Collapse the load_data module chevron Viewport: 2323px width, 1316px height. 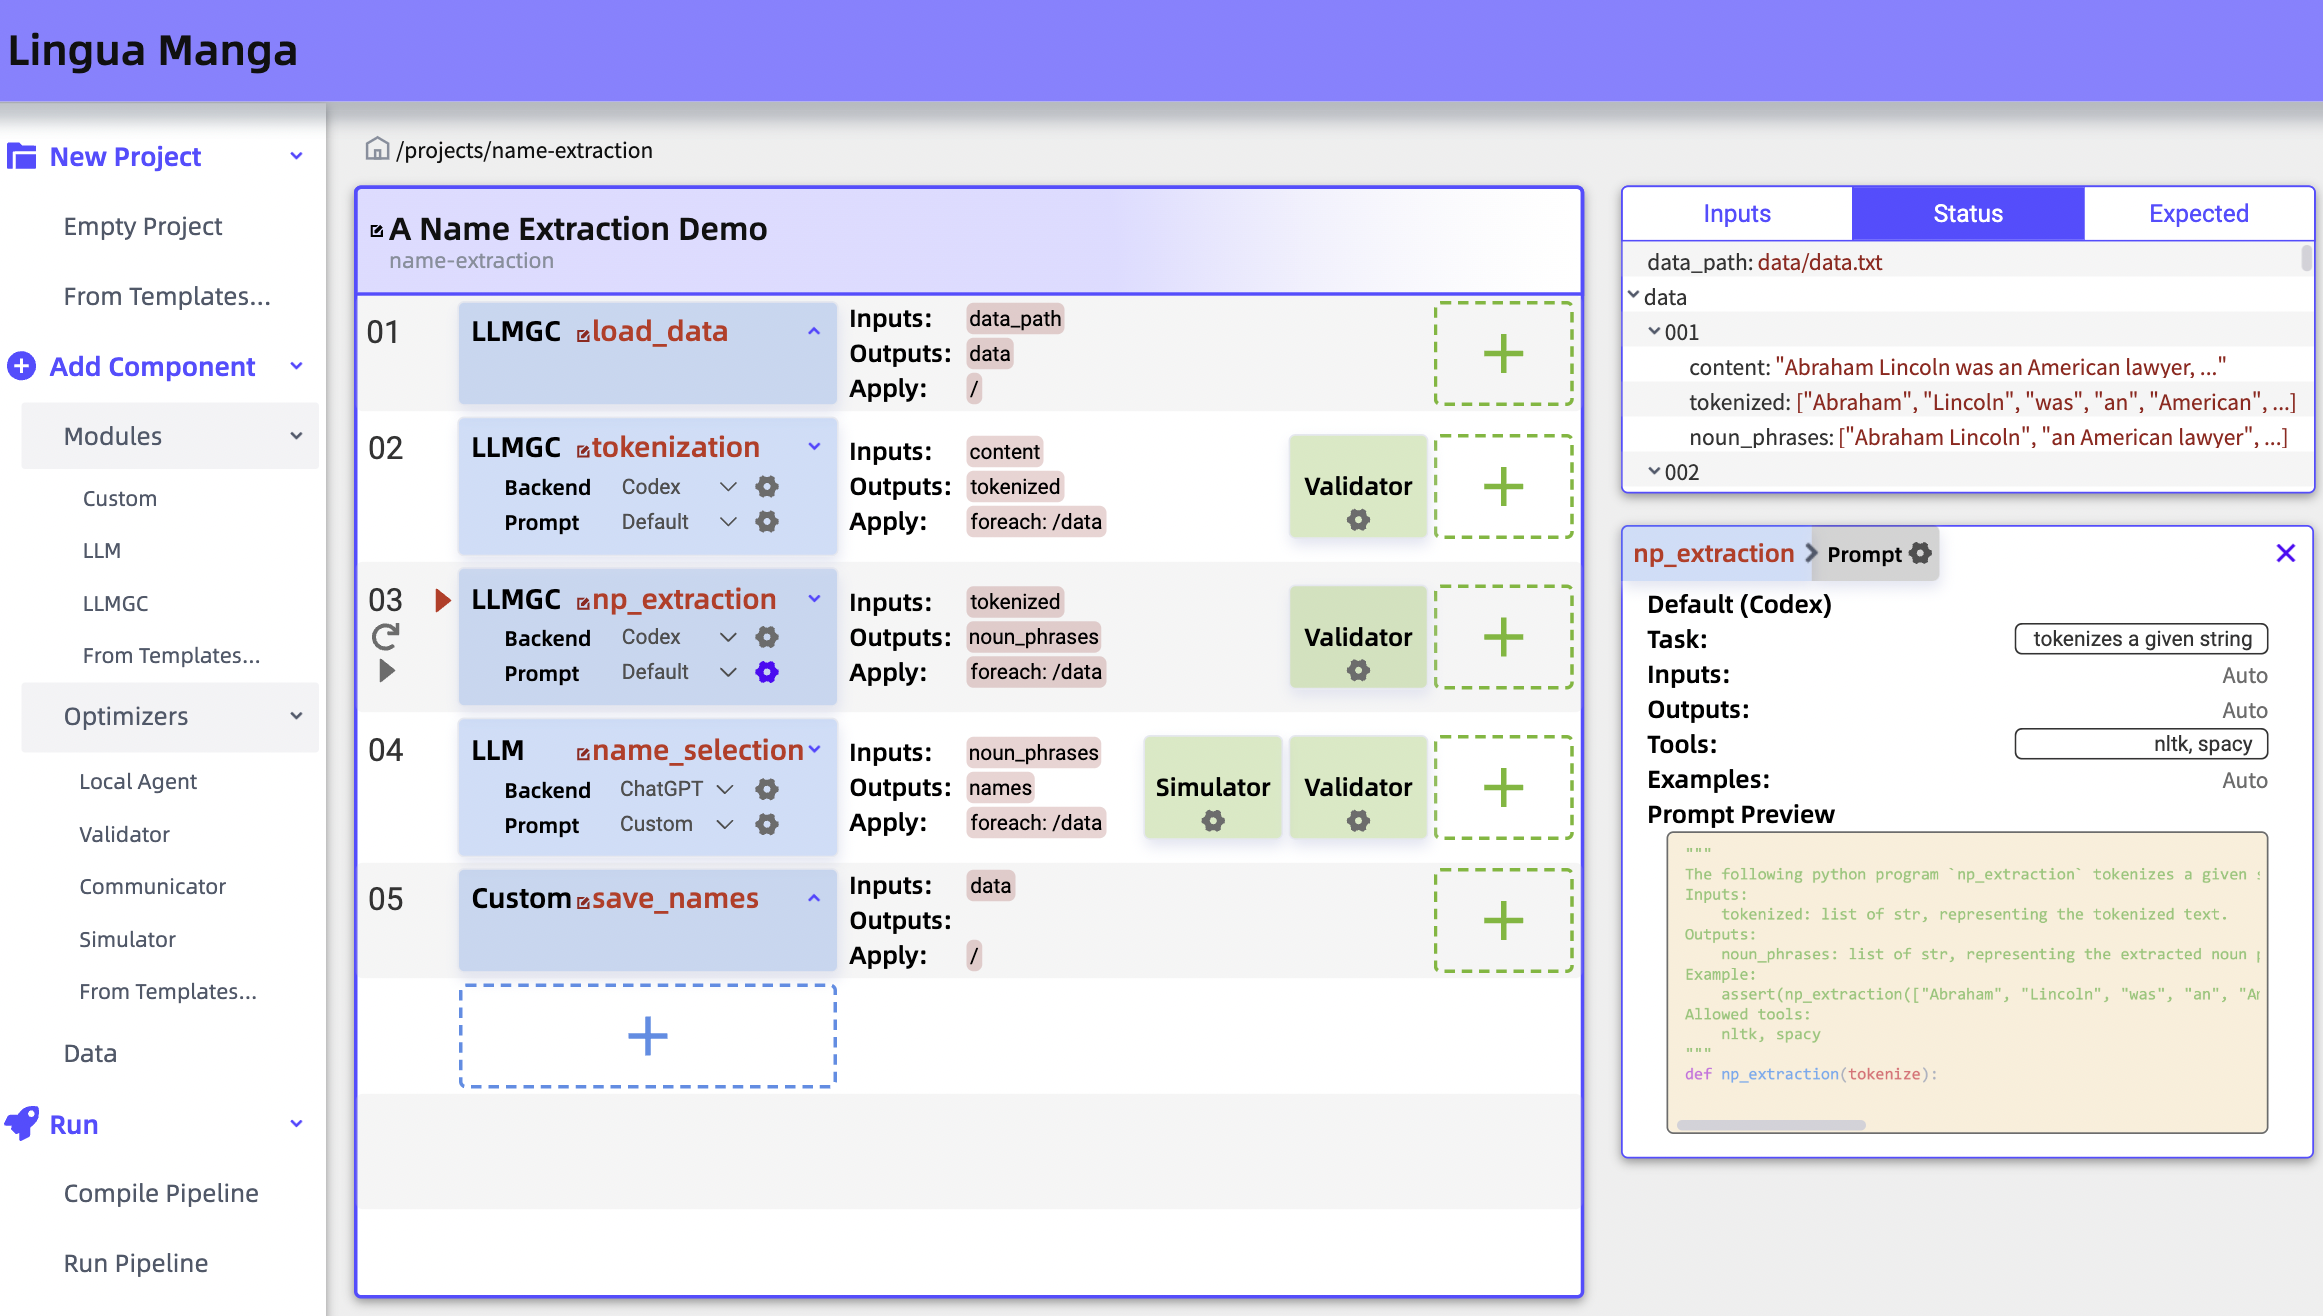click(x=814, y=332)
